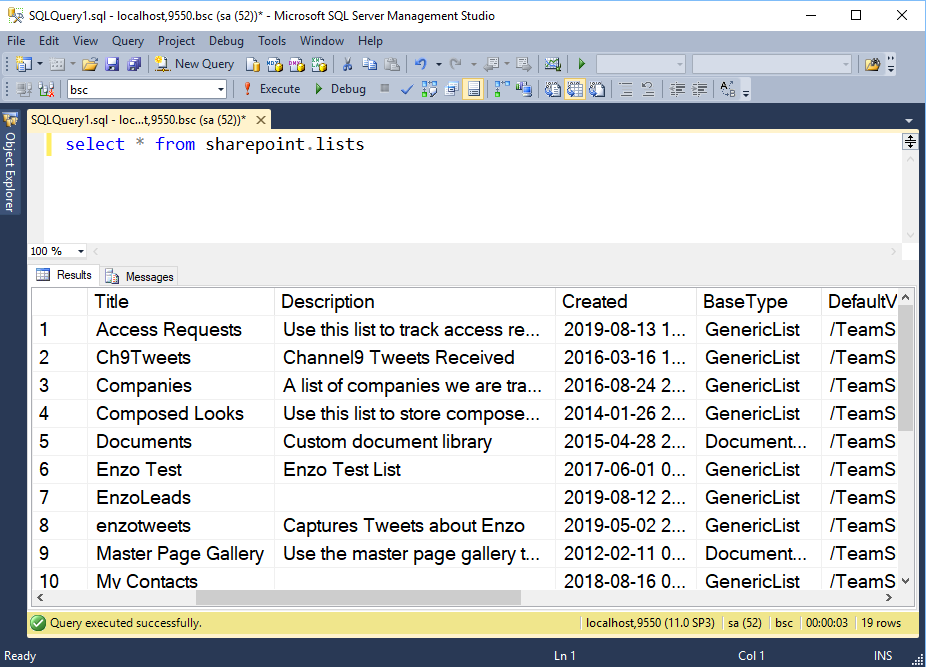
Task: Click Decrease Indent icon
Action: click(x=677, y=89)
